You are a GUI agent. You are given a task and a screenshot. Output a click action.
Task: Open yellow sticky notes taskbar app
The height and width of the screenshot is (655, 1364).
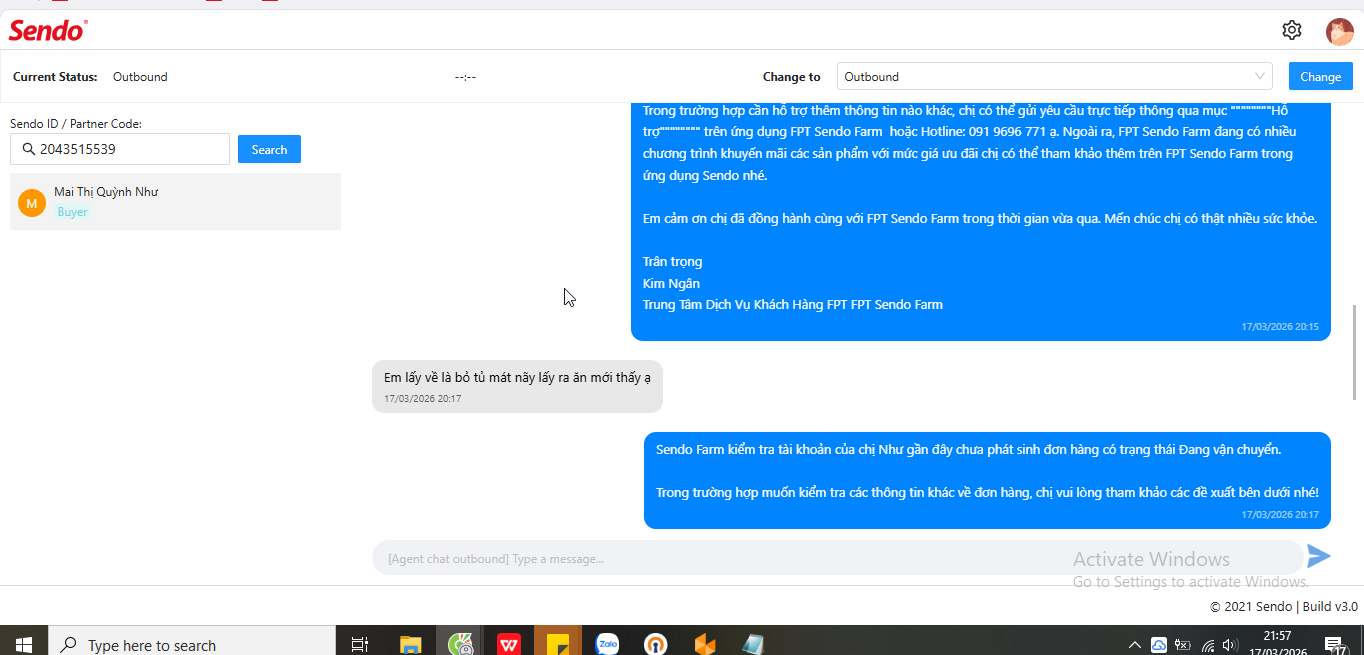point(558,645)
